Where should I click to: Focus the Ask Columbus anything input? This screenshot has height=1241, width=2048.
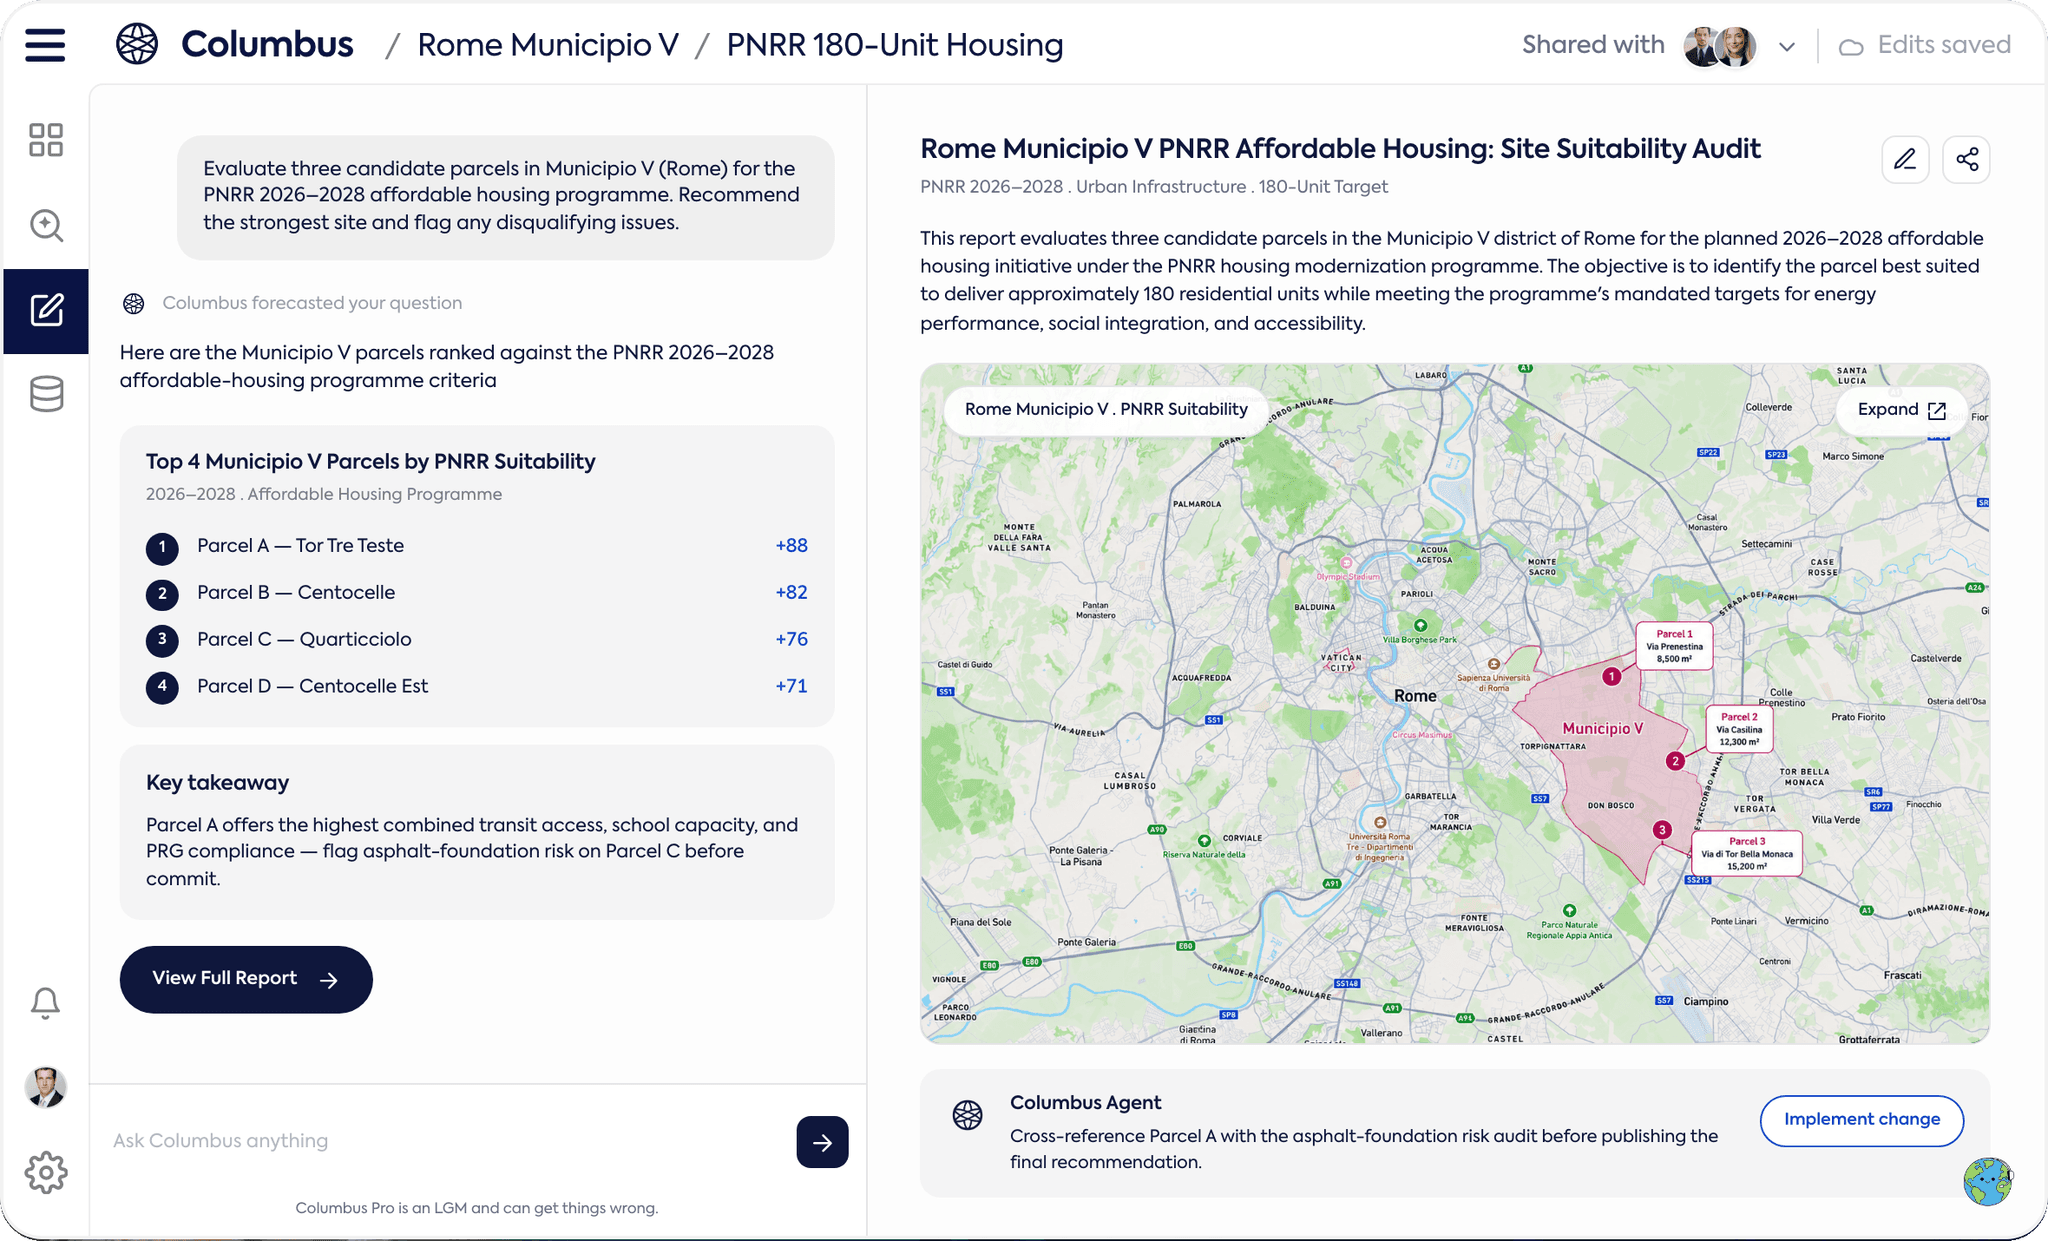(x=445, y=1141)
